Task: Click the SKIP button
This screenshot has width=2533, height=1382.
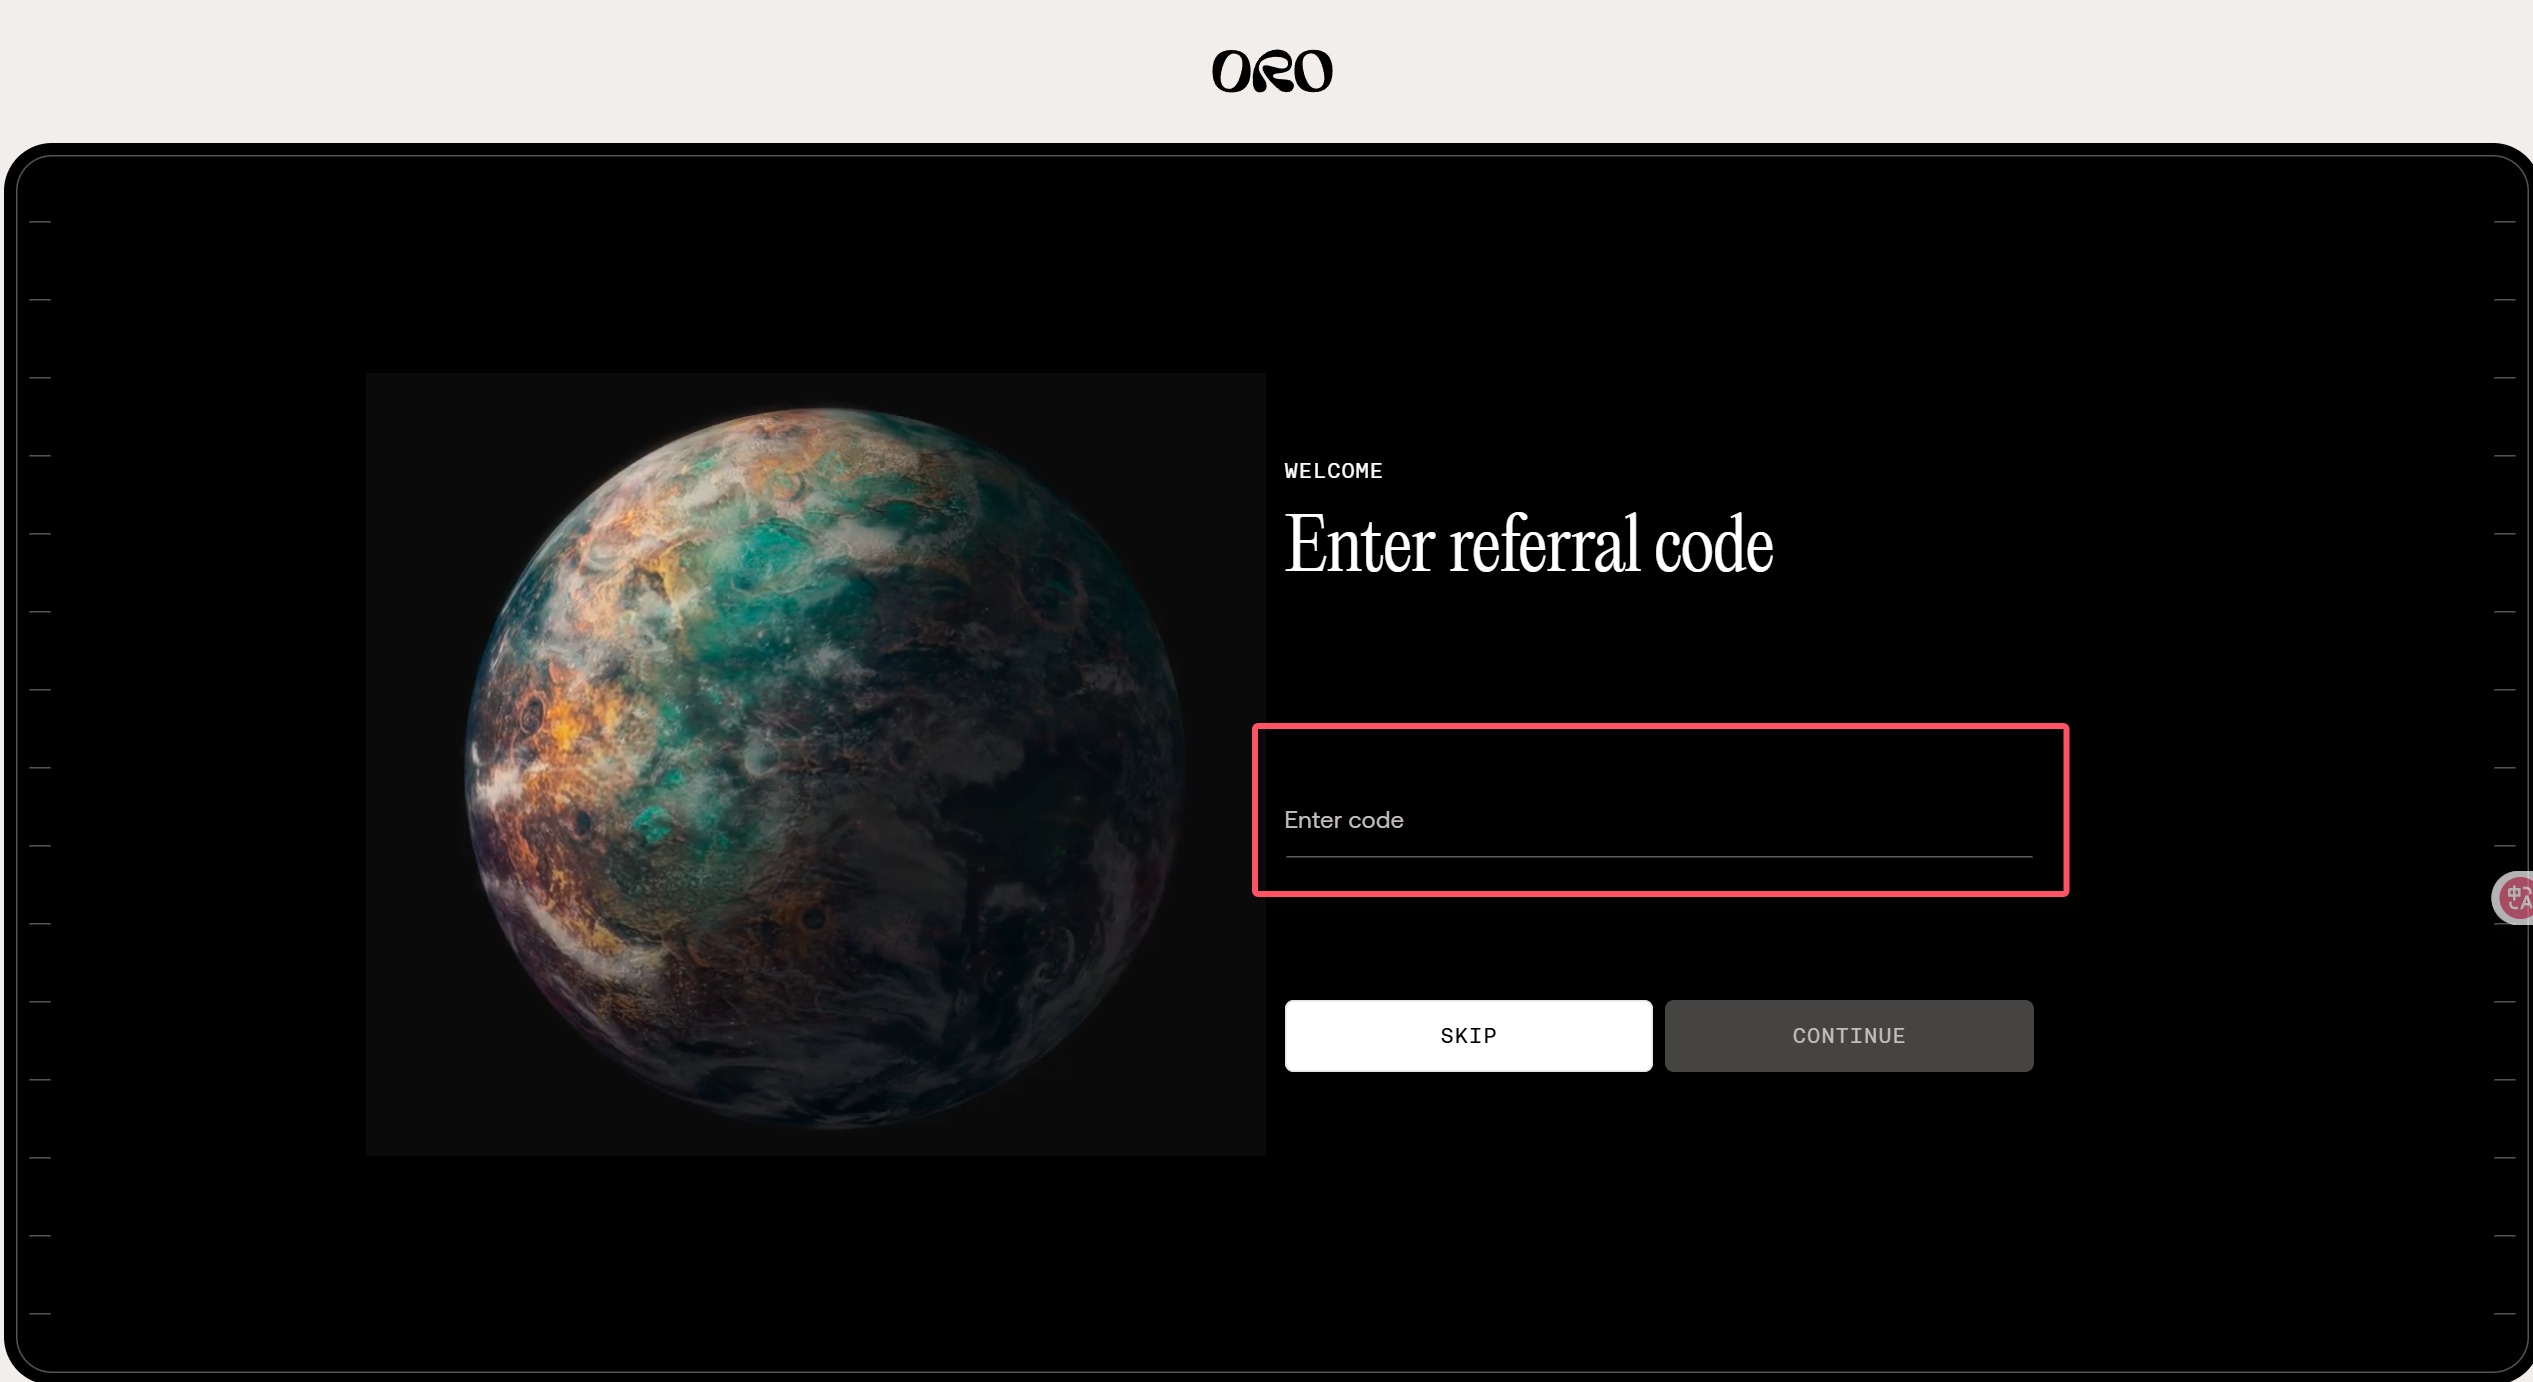Action: point(1468,1036)
